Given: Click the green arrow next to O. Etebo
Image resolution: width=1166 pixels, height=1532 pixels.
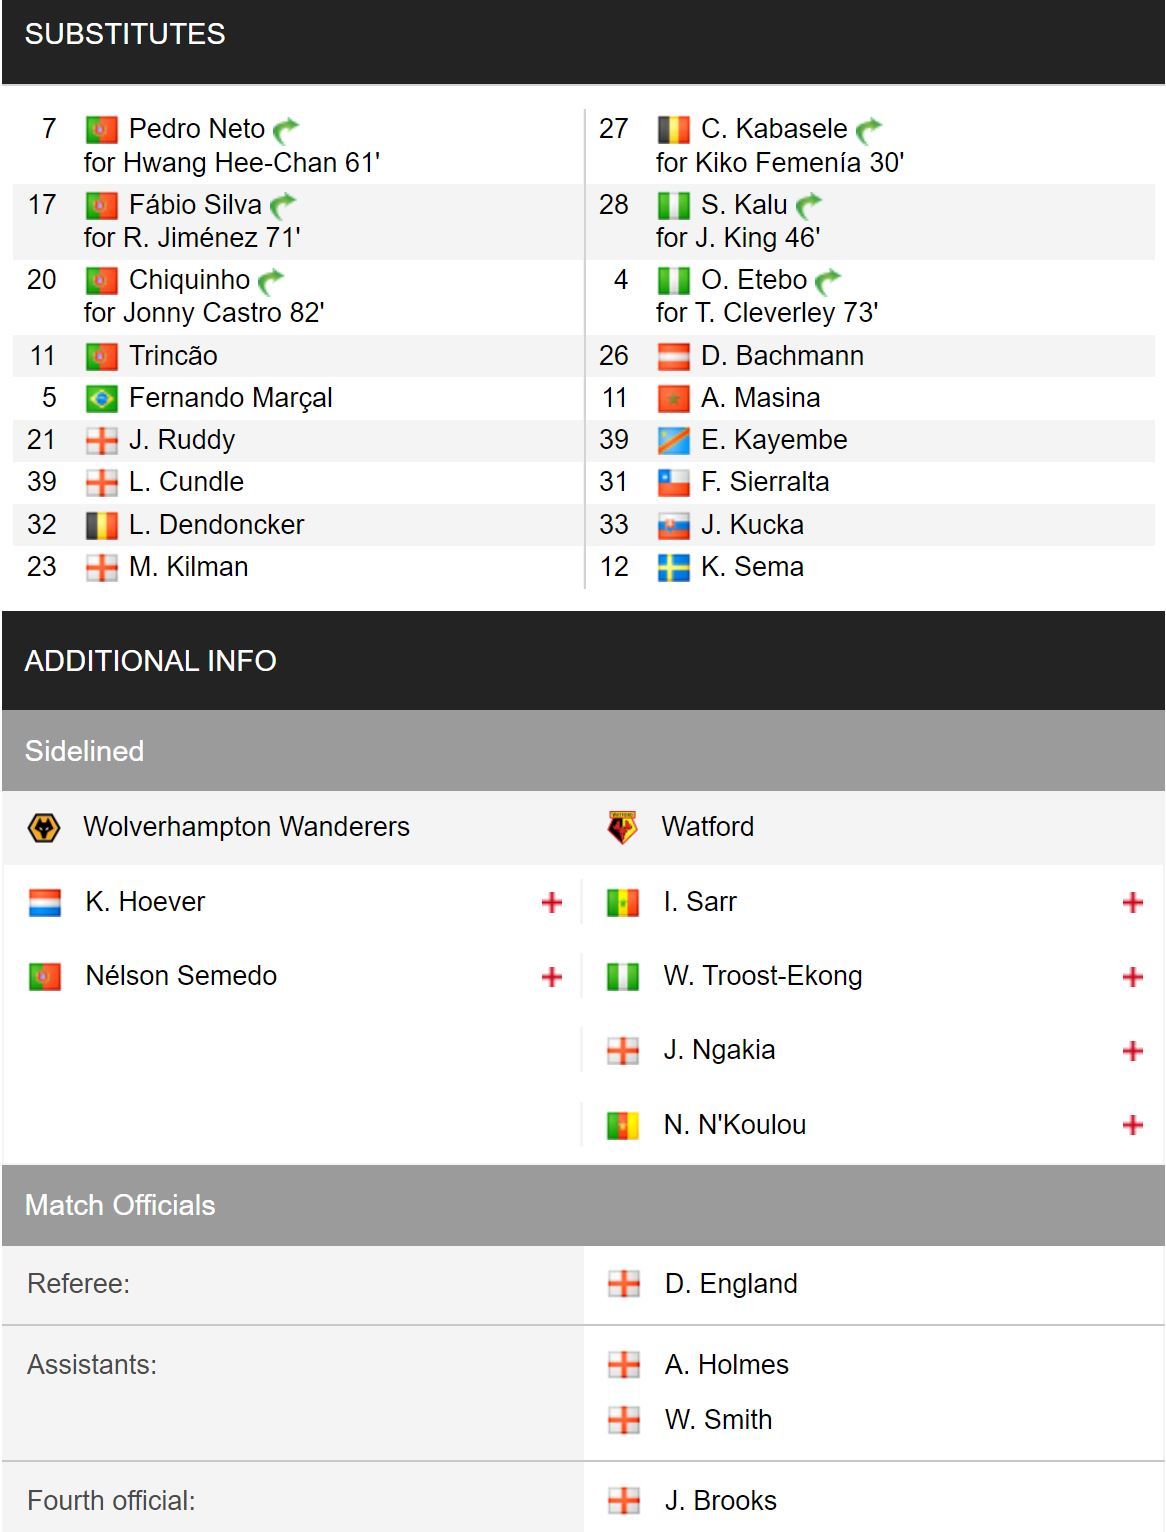Looking at the screenshot, I should click(x=828, y=281).
